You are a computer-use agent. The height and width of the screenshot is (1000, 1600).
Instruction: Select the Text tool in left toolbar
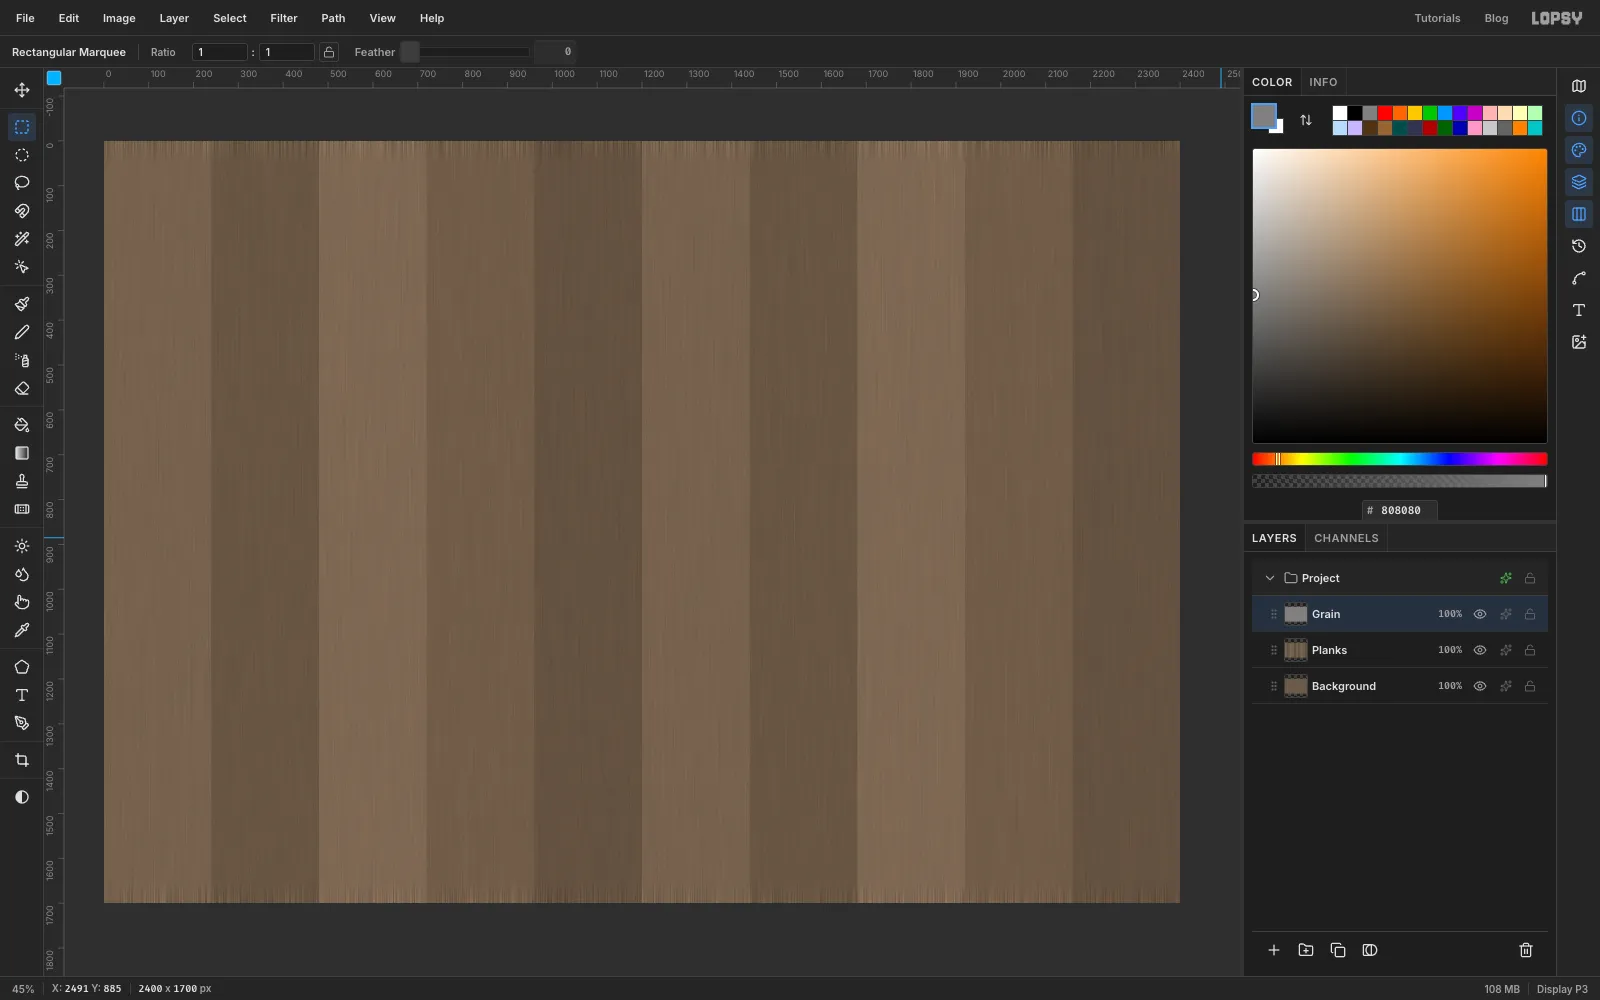click(x=22, y=695)
